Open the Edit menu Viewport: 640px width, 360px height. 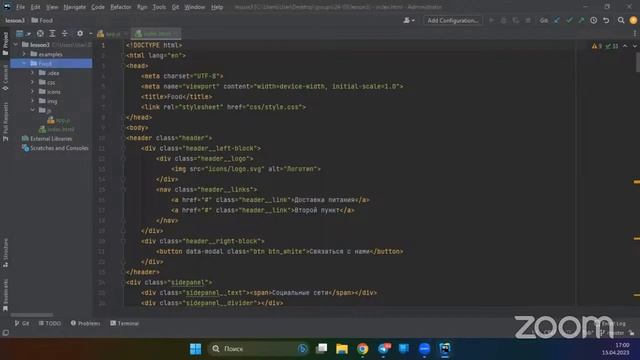[35, 7]
